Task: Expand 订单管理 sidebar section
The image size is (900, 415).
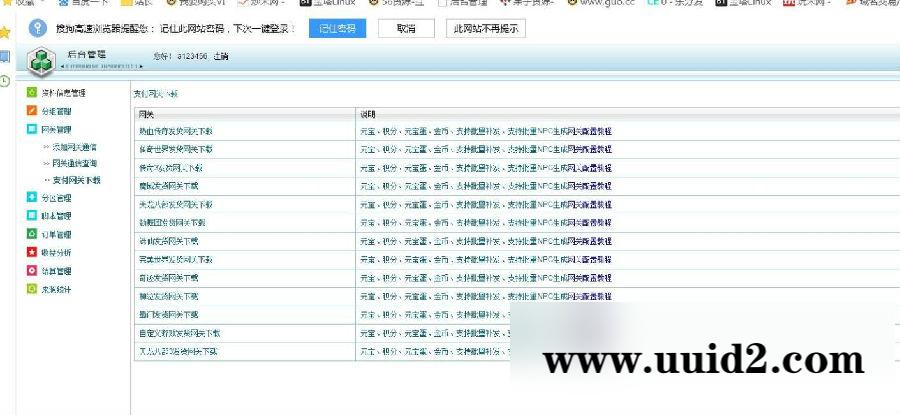Action: [56, 235]
